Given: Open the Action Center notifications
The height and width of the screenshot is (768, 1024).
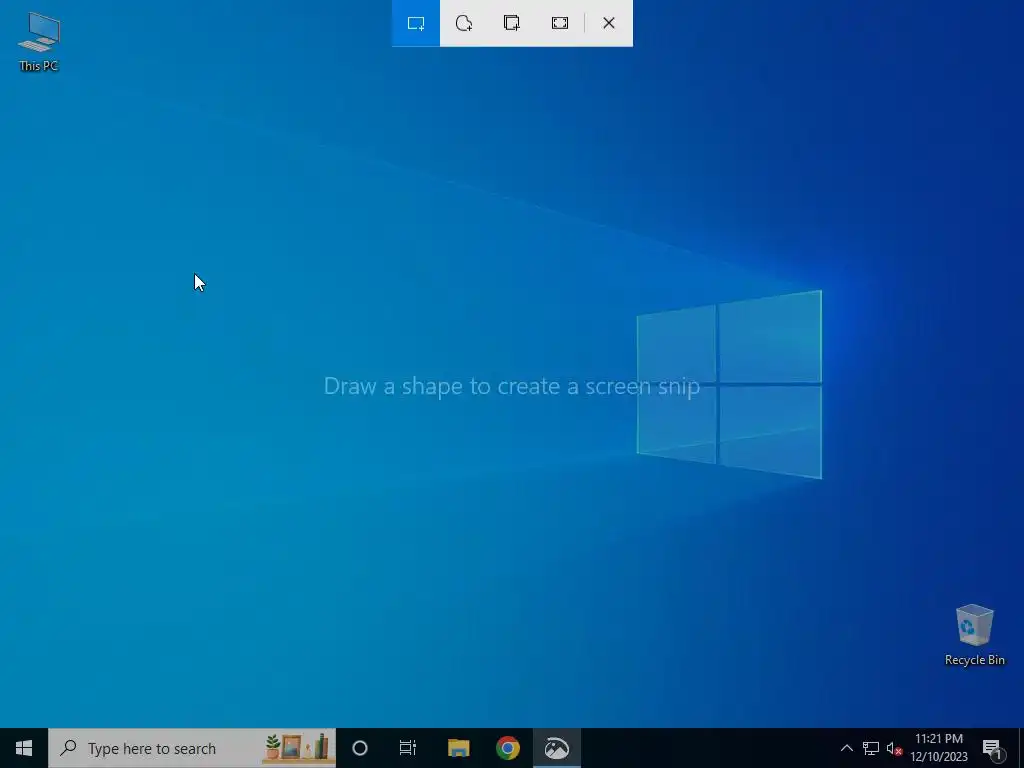Looking at the screenshot, I should coord(992,748).
